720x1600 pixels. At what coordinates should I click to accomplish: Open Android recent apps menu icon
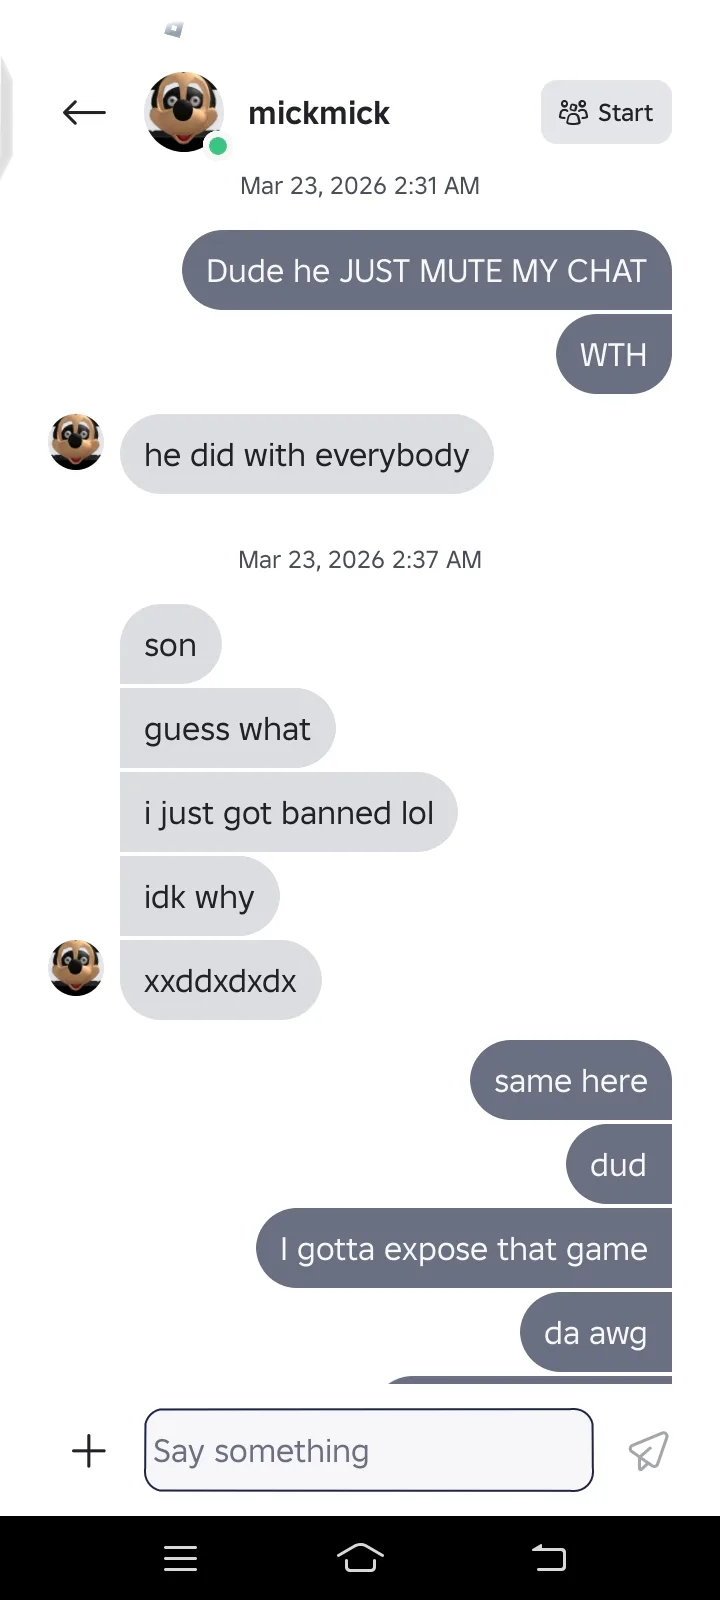pos(180,1558)
